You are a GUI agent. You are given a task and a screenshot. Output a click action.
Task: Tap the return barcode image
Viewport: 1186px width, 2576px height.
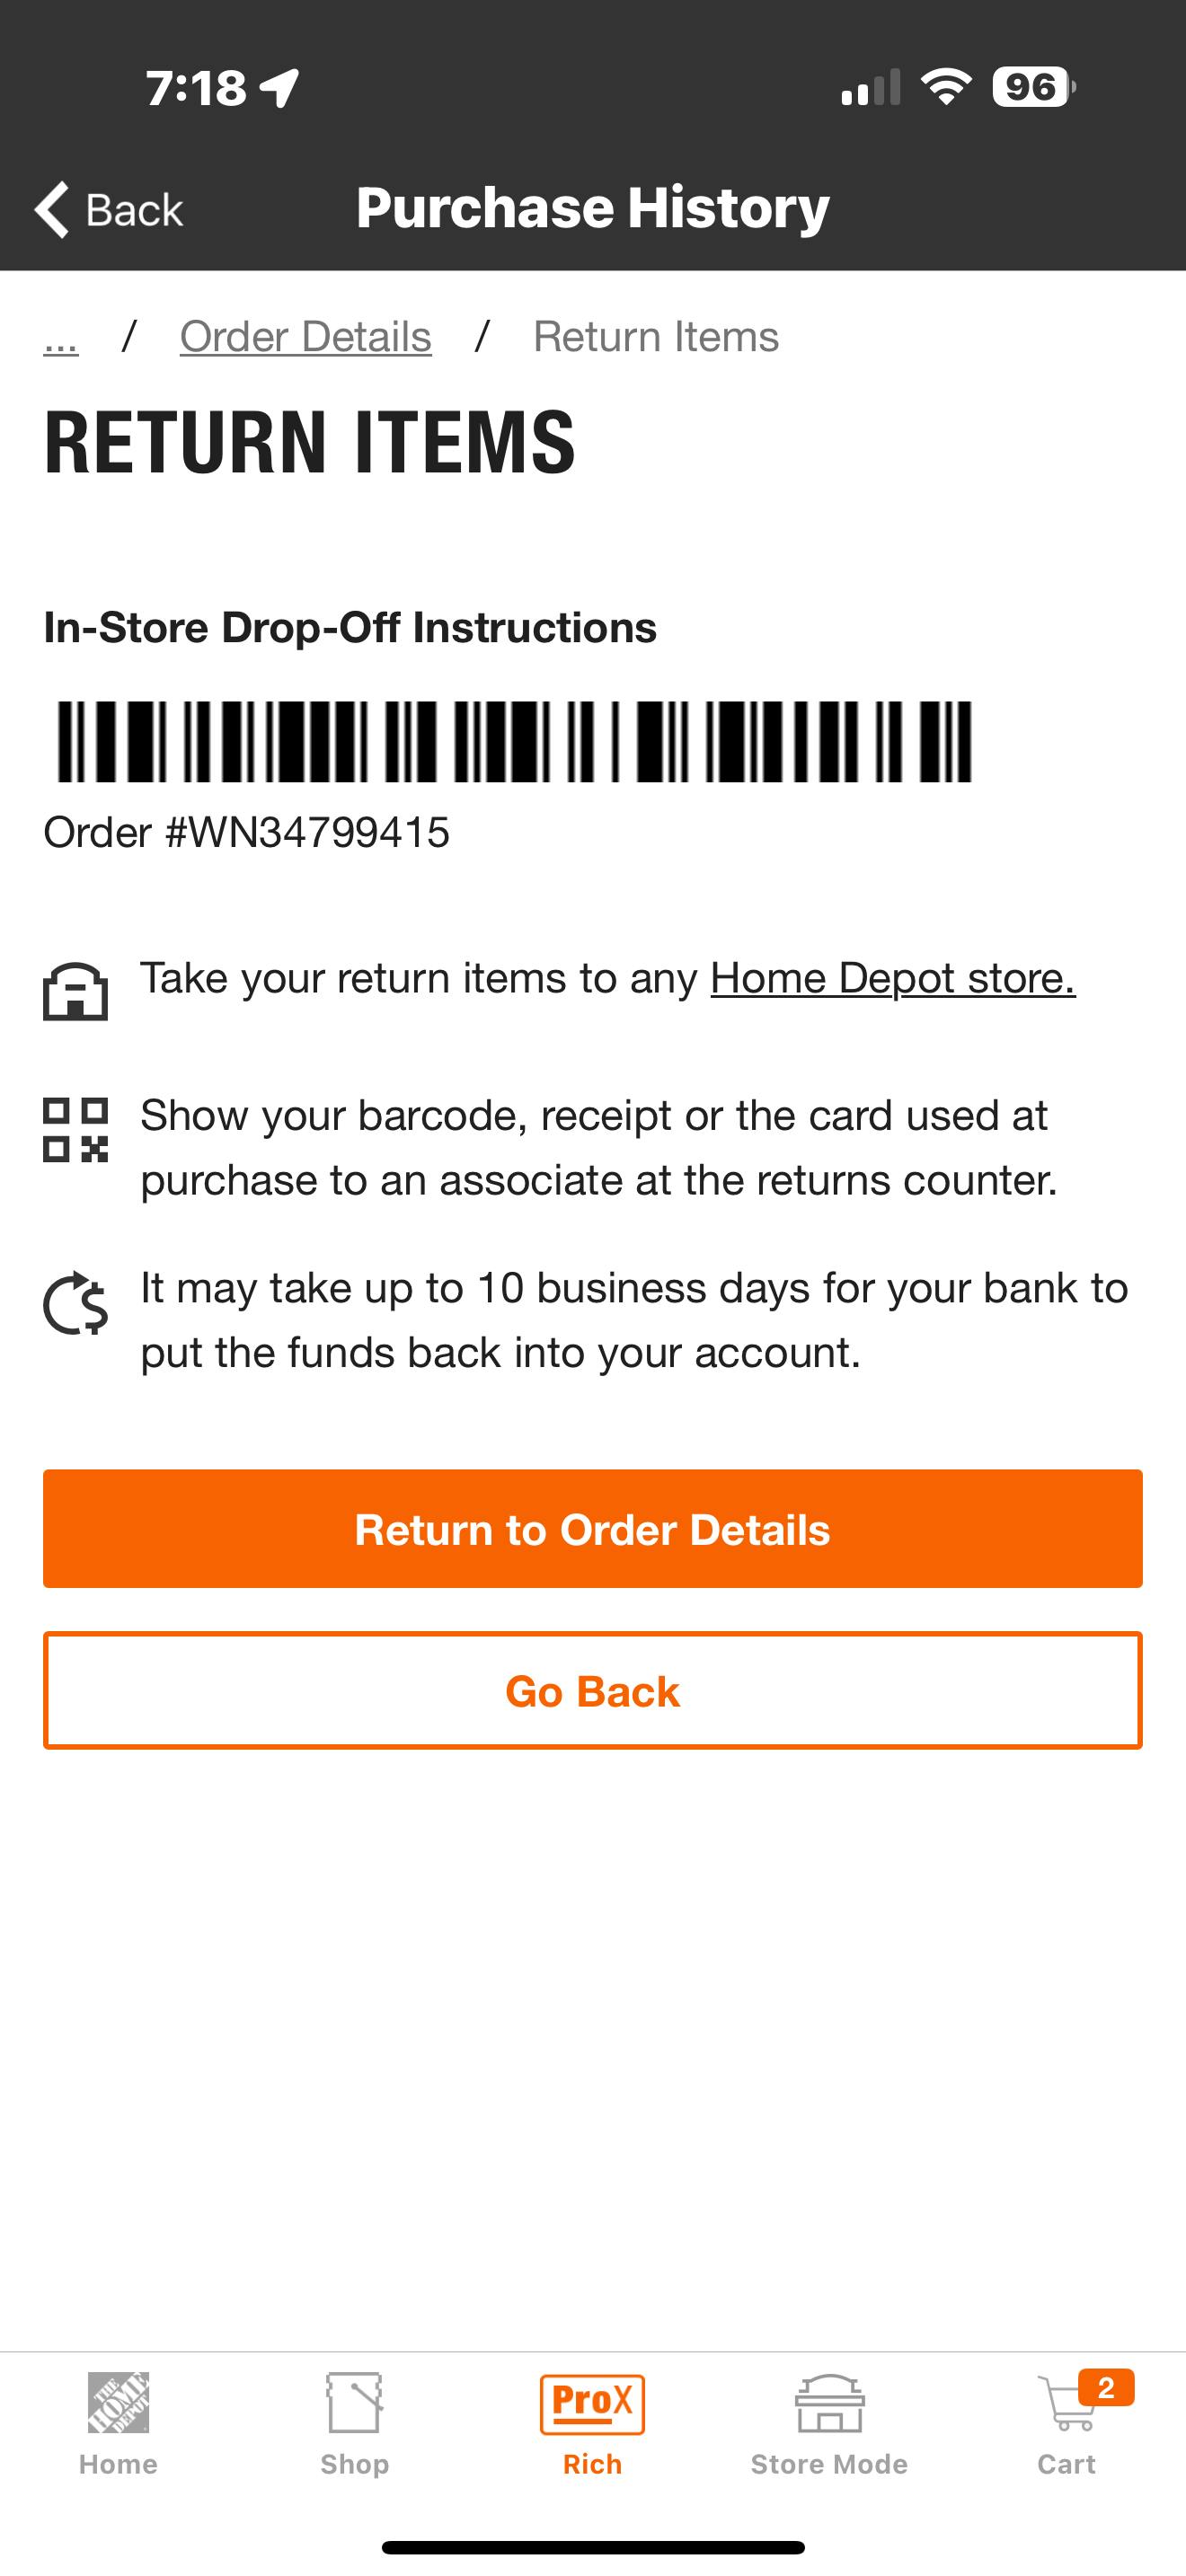(514, 741)
